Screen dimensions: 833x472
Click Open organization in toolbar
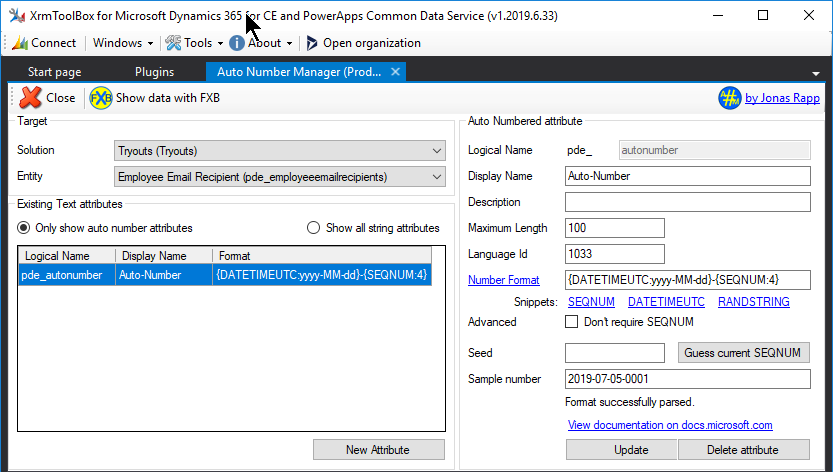click(x=363, y=43)
